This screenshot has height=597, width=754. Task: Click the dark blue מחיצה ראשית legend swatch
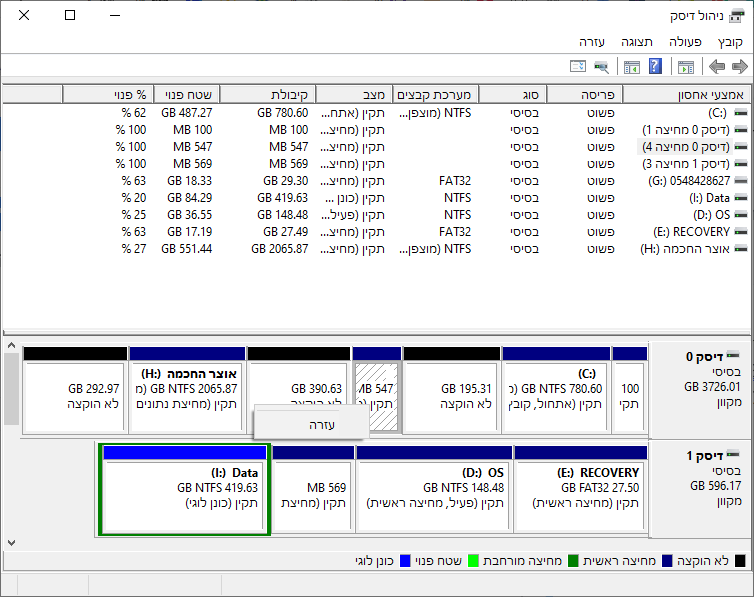[x=667, y=561]
